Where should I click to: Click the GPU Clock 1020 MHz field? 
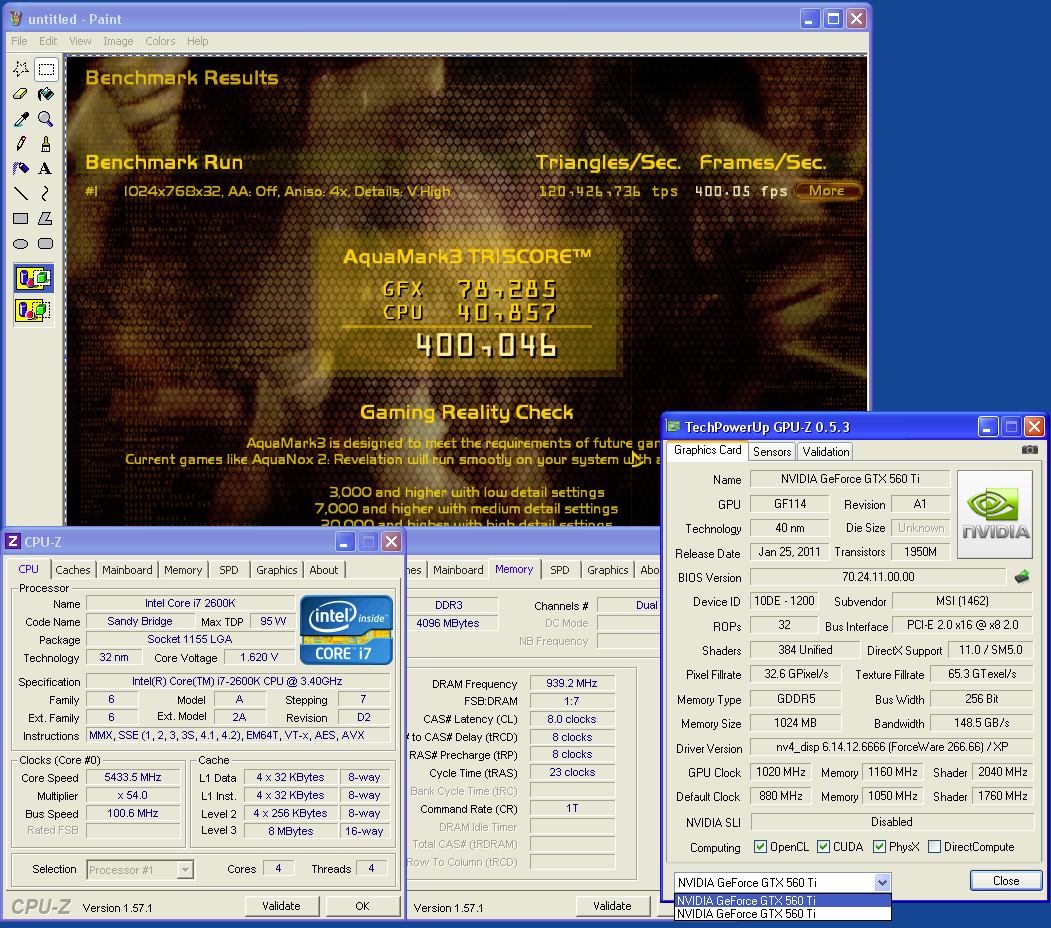(780, 772)
